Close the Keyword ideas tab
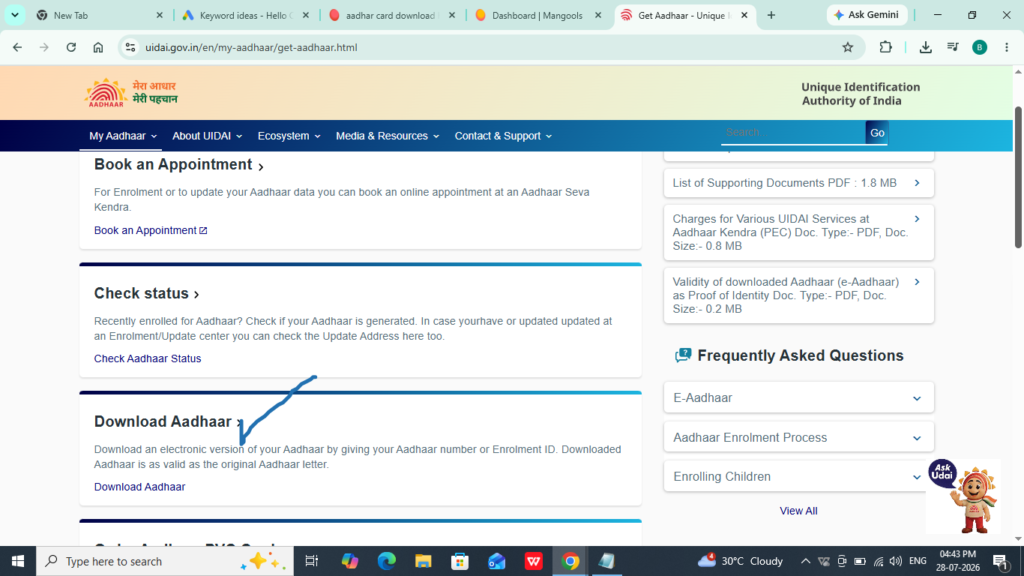 coord(306,15)
